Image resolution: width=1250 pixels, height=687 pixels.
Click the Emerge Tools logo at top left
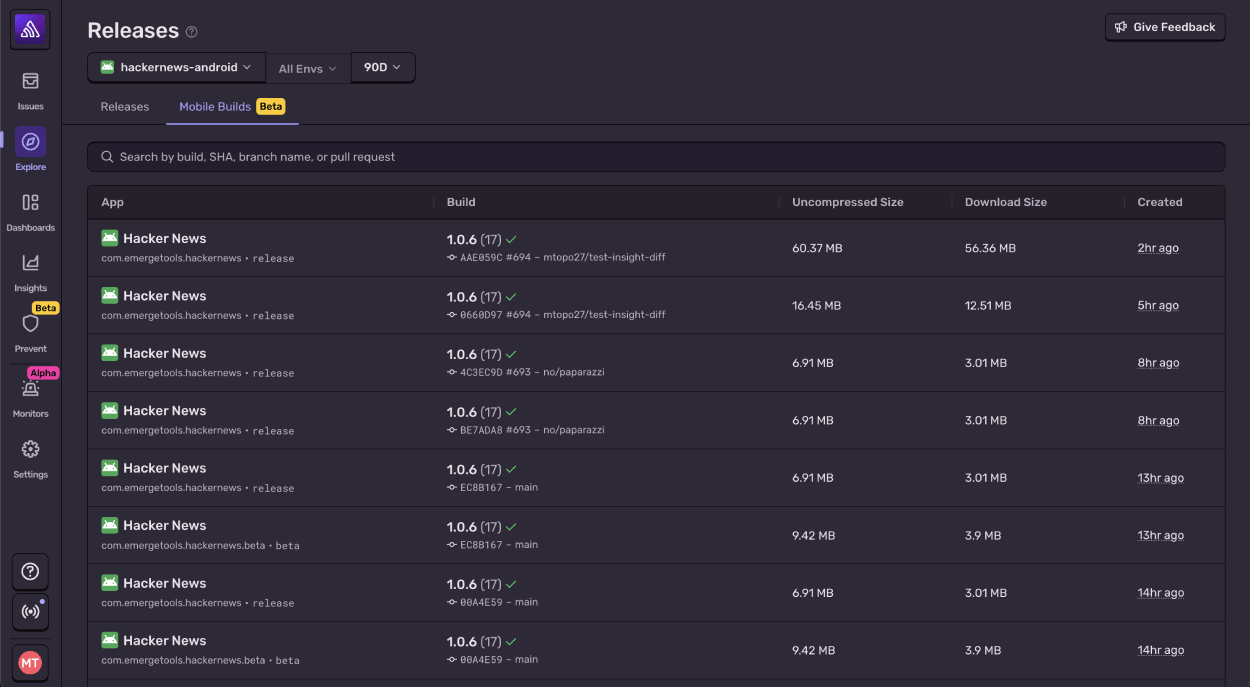click(30, 29)
